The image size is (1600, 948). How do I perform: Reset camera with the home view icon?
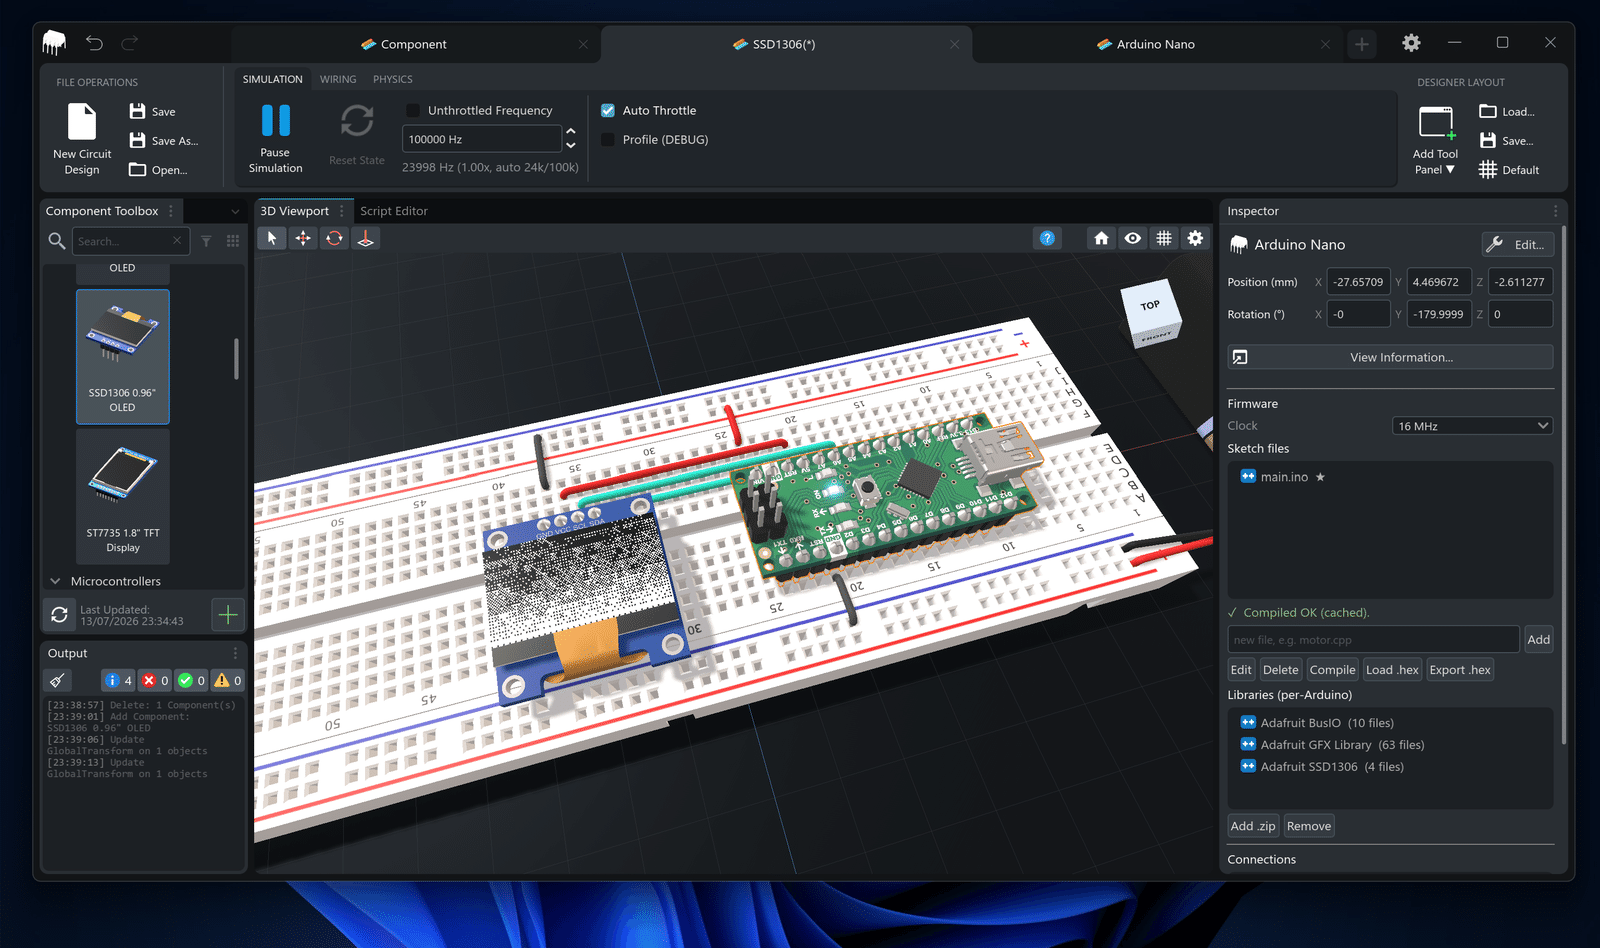1101,238
